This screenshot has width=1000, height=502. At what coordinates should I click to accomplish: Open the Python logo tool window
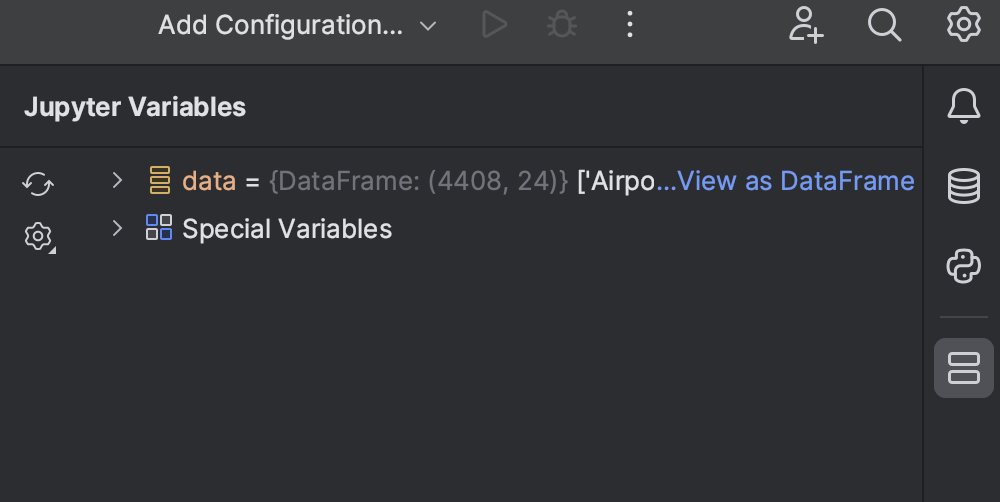pos(963,267)
